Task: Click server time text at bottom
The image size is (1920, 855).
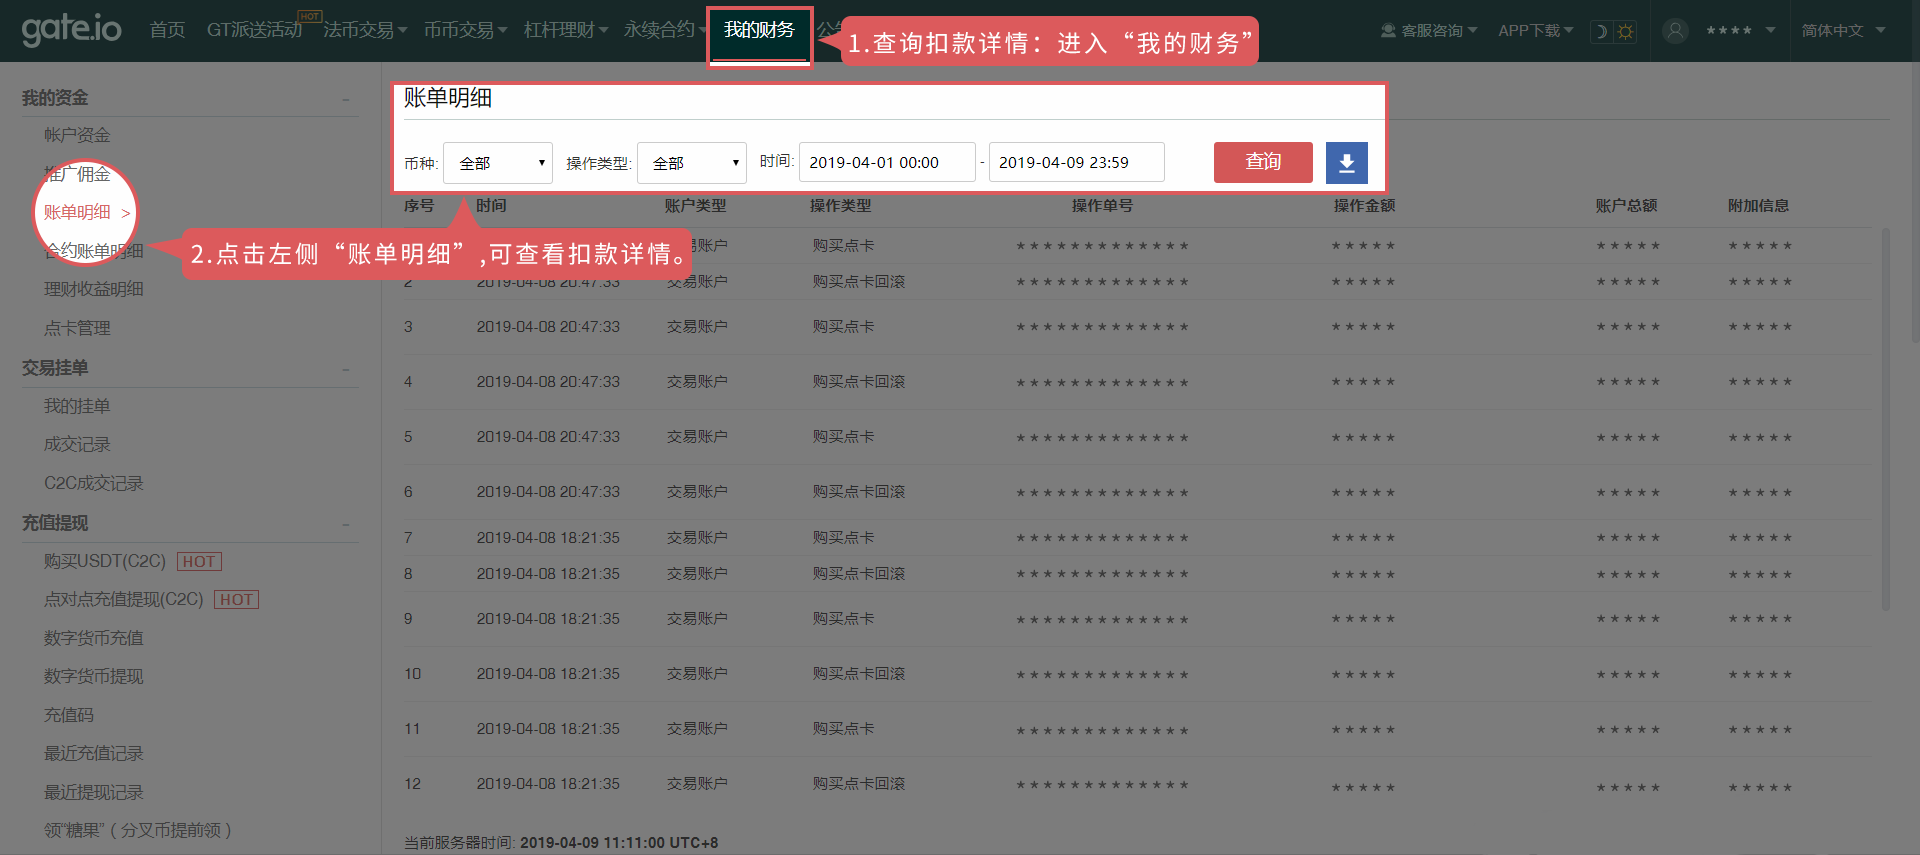Action: pos(561,842)
